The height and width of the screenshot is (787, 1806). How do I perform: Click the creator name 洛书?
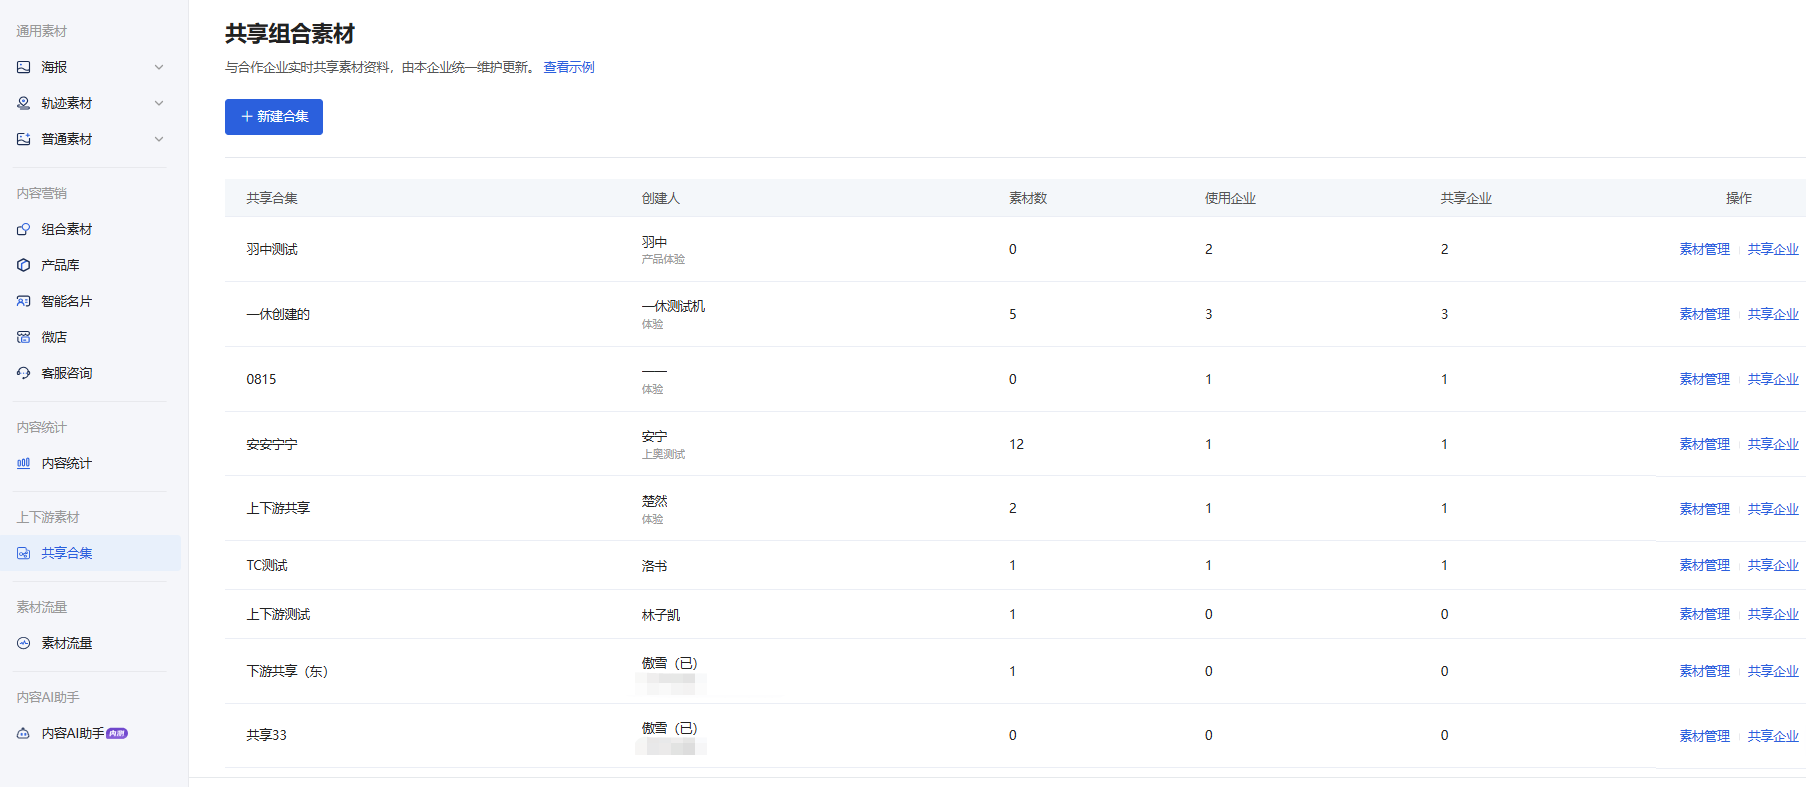tap(654, 566)
